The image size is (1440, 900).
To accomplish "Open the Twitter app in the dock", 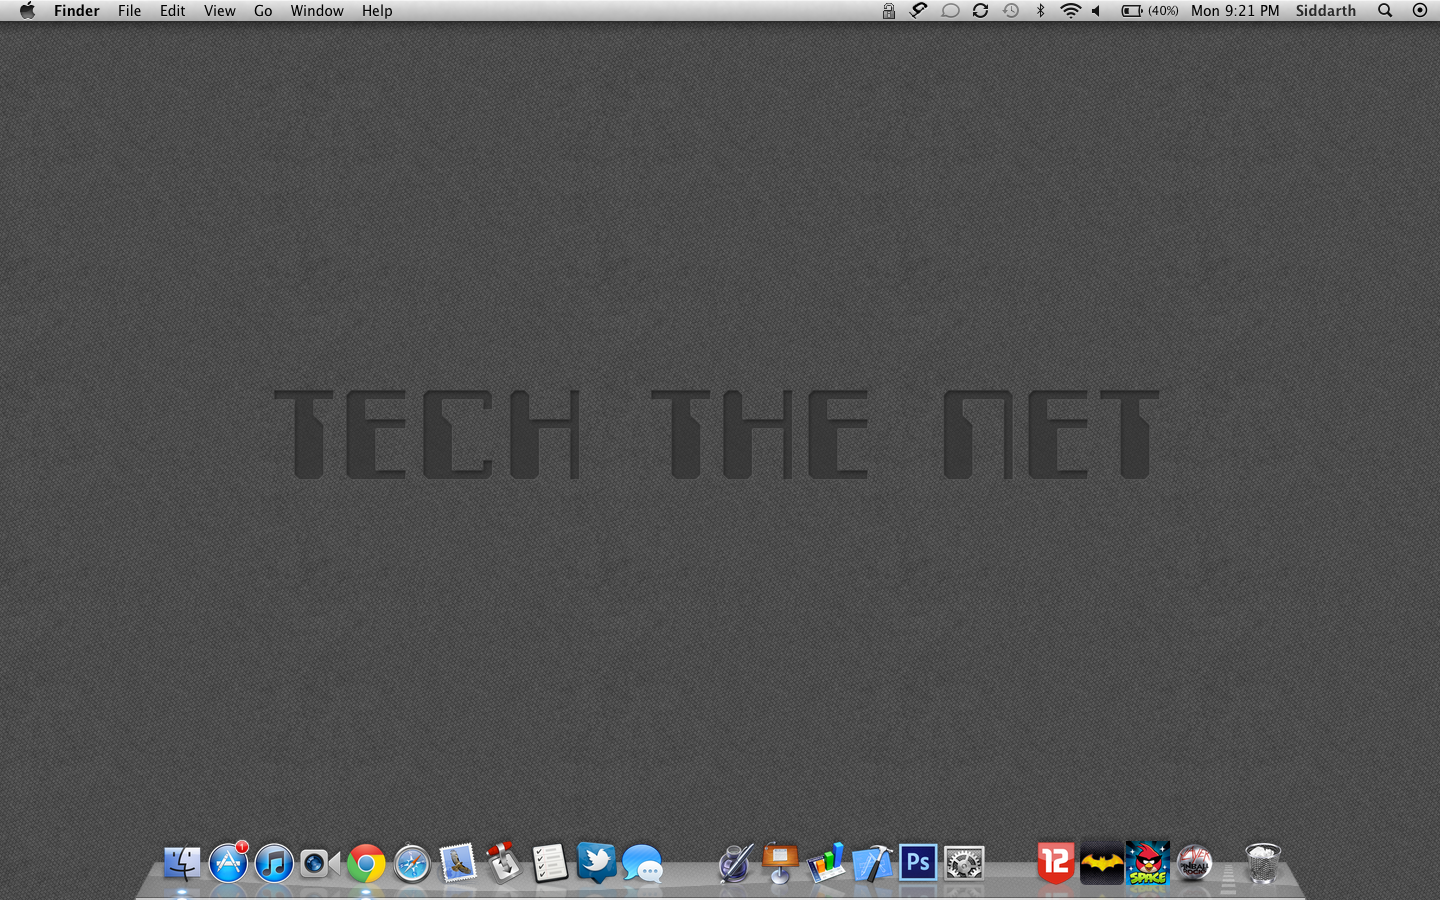I will (597, 862).
